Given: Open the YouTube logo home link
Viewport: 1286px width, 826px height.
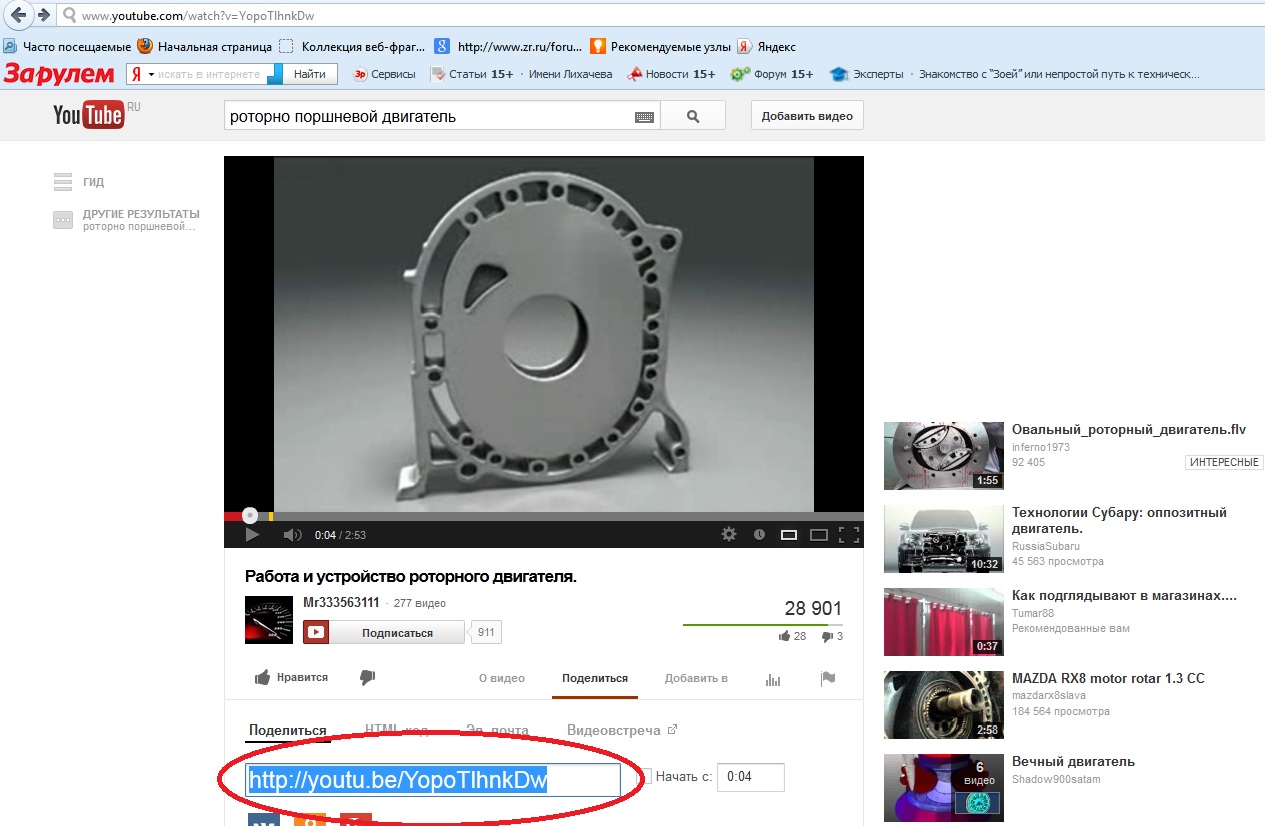Looking at the screenshot, I should click(x=89, y=115).
